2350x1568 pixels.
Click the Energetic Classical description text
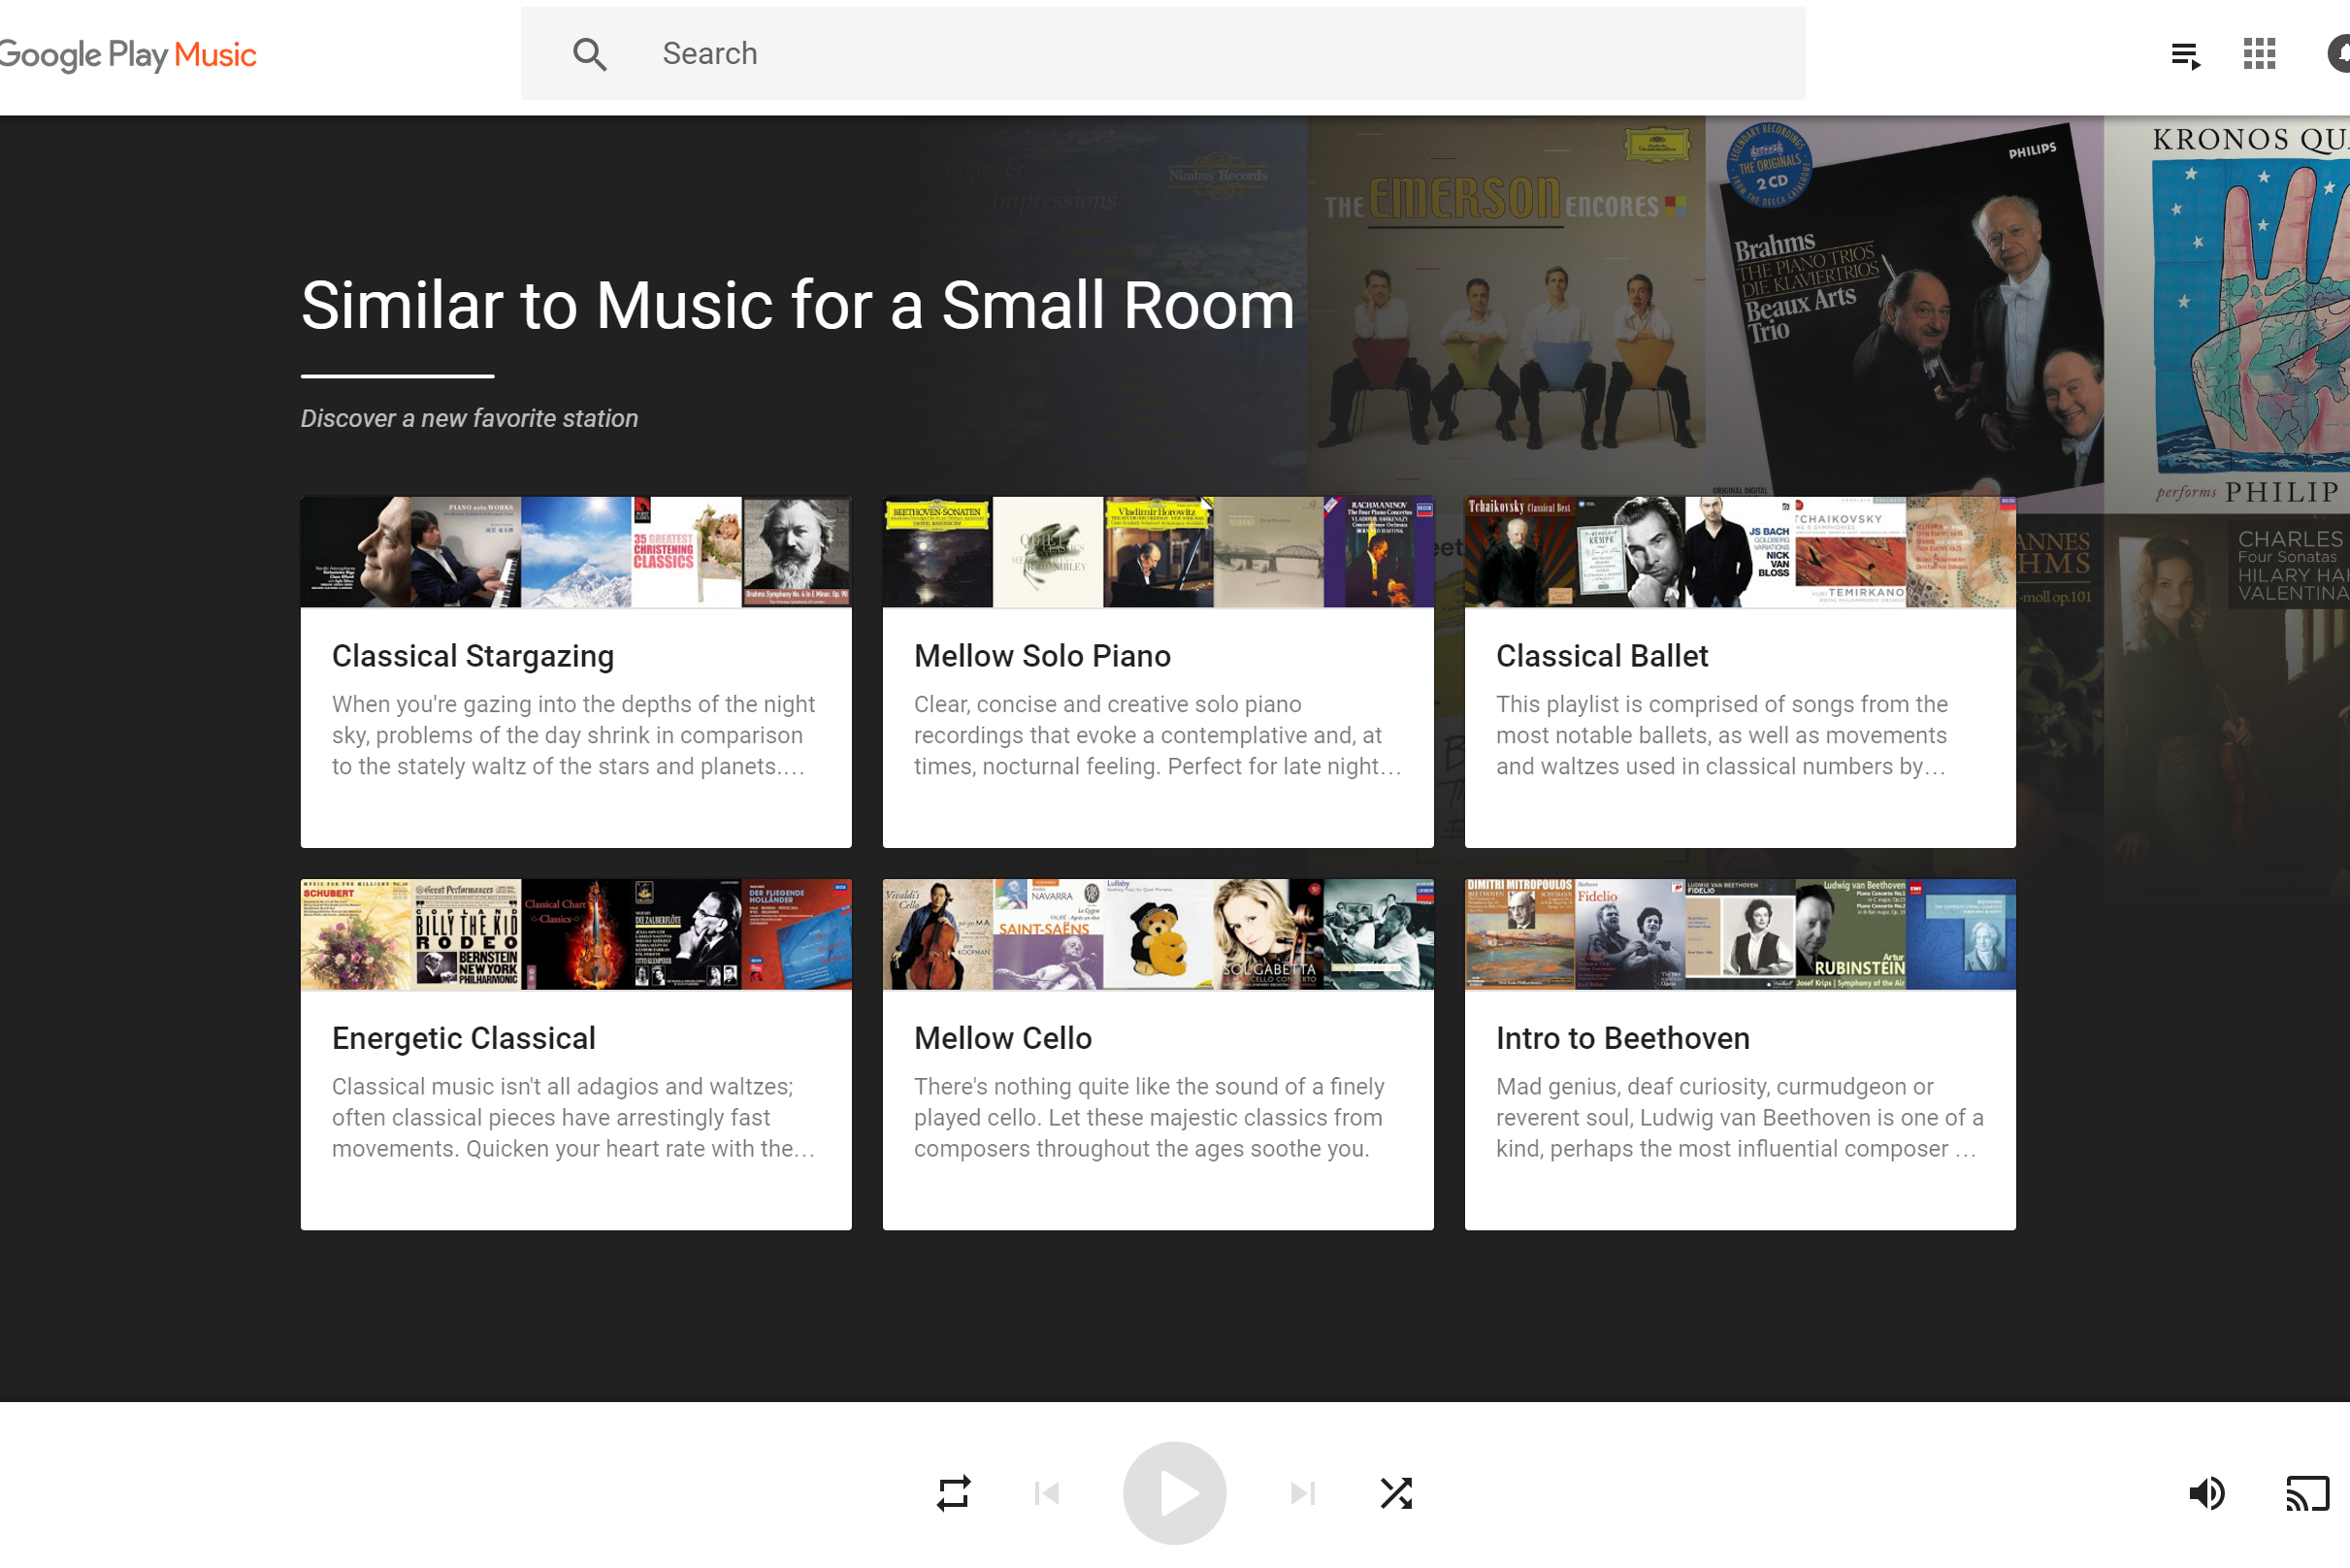pyautogui.click(x=574, y=1117)
